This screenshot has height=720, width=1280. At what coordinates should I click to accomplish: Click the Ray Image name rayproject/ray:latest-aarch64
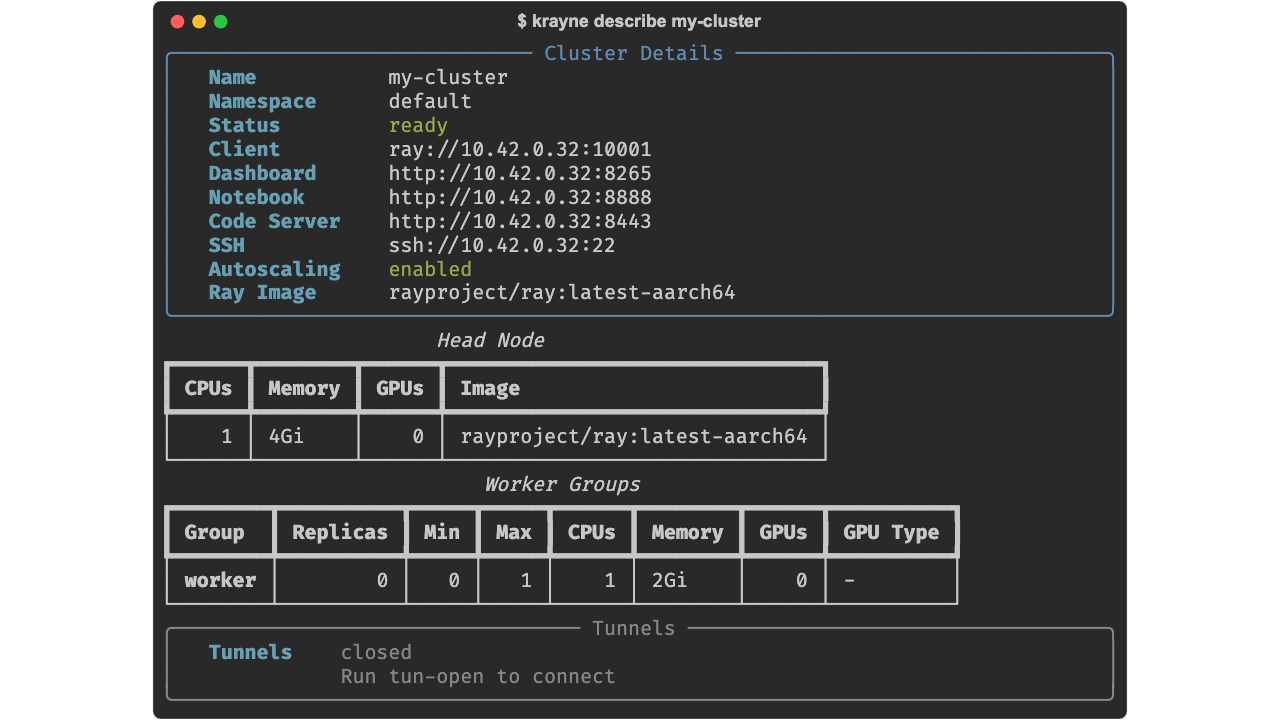coord(563,292)
